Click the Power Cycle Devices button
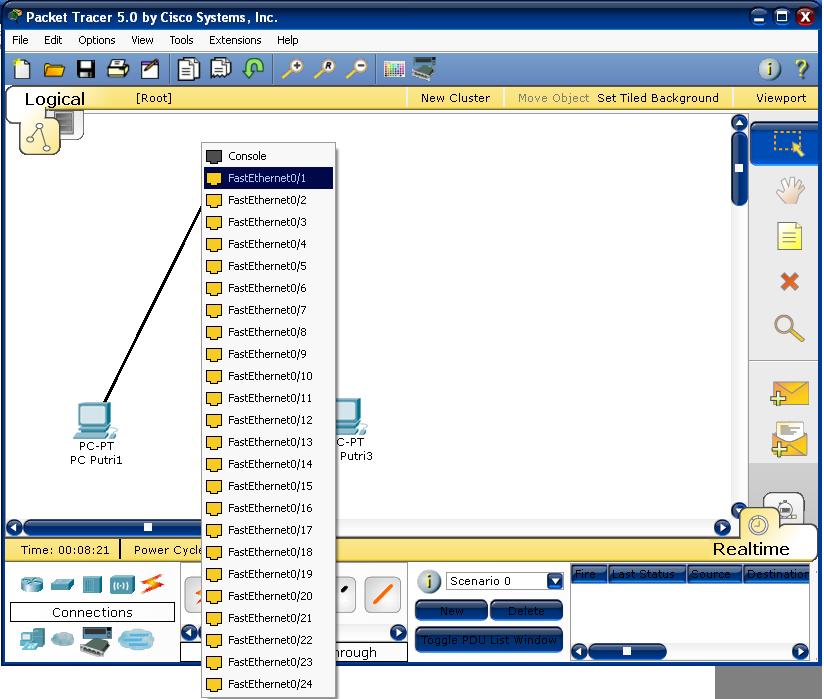 click(167, 550)
